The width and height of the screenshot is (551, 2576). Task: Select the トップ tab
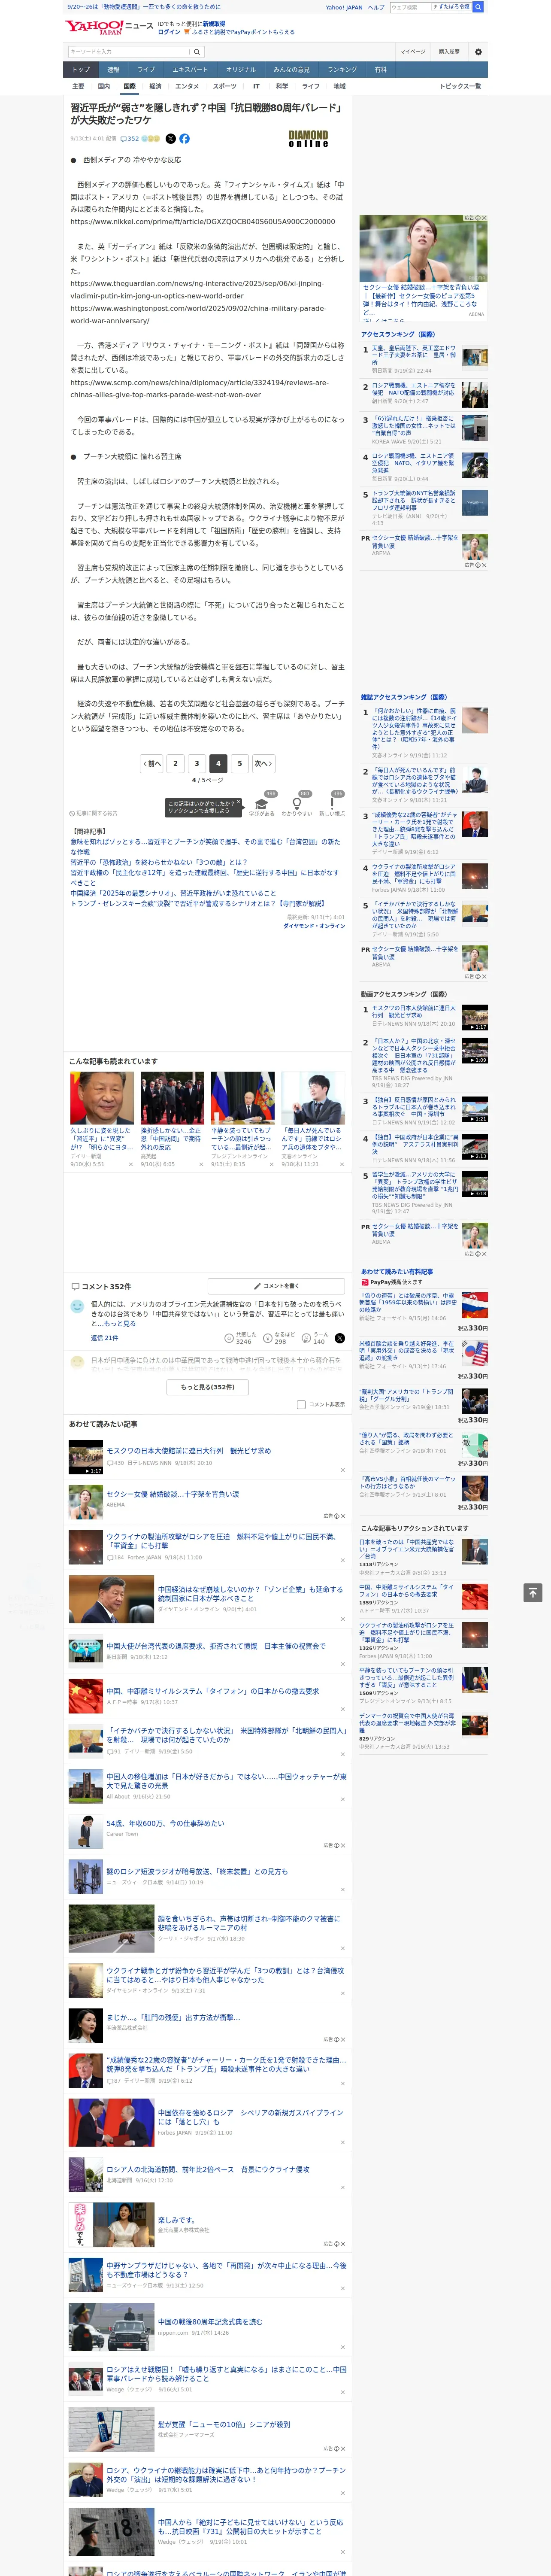pos(81,70)
